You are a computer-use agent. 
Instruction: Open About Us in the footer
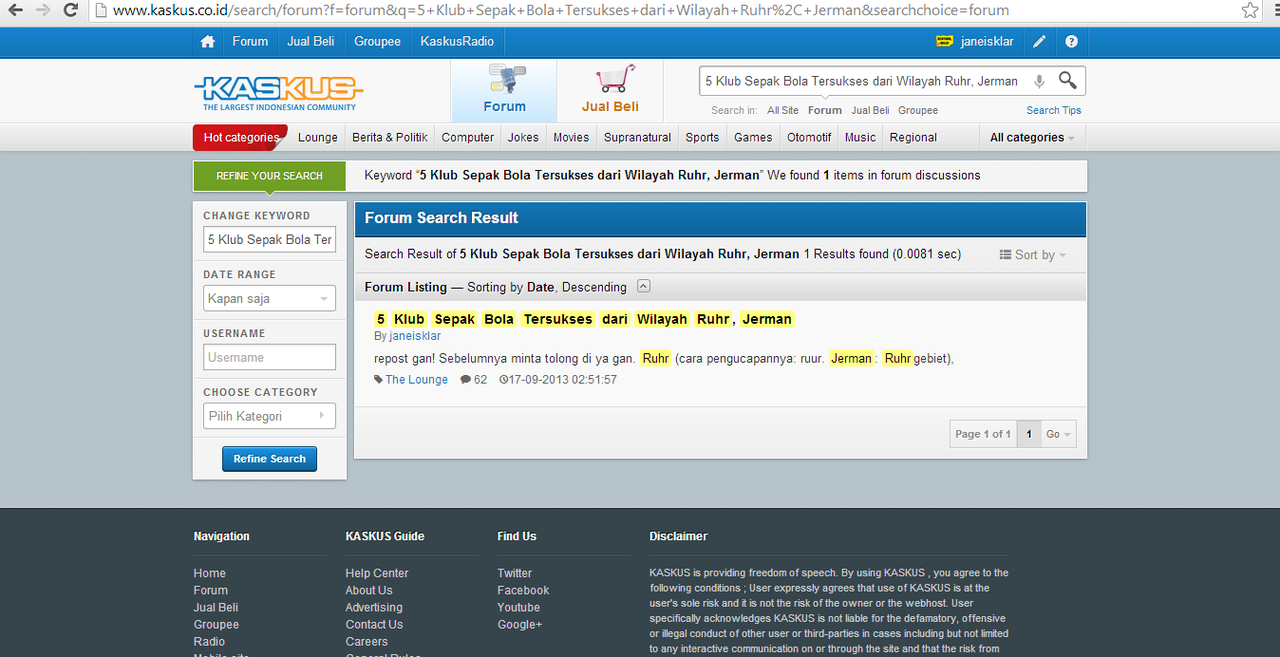(369, 590)
